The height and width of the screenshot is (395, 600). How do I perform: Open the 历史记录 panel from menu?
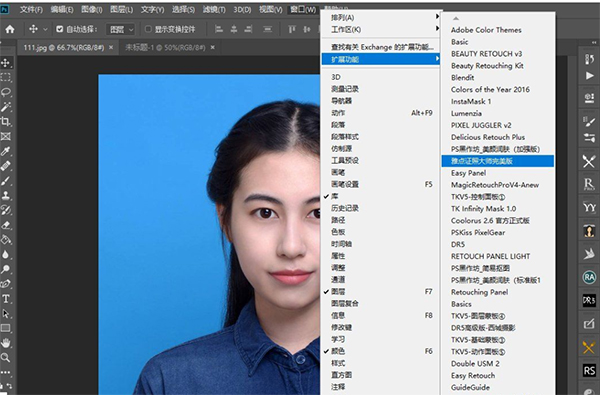(380, 208)
